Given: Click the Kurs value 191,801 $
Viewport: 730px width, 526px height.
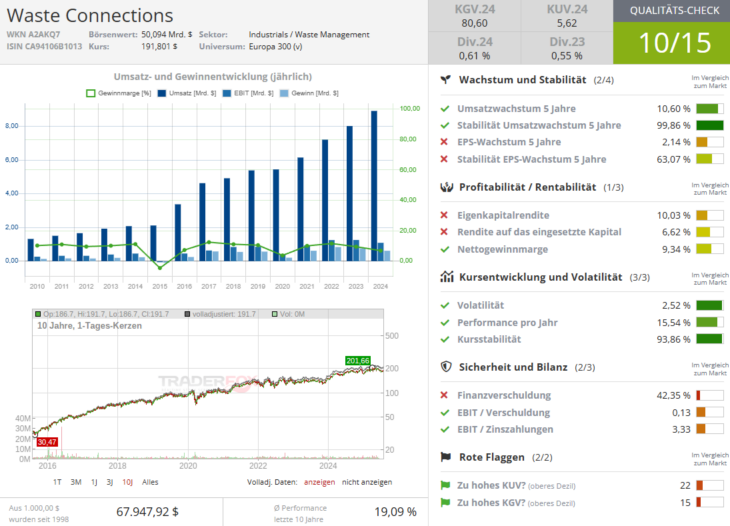Looking at the screenshot, I should coord(159,47).
